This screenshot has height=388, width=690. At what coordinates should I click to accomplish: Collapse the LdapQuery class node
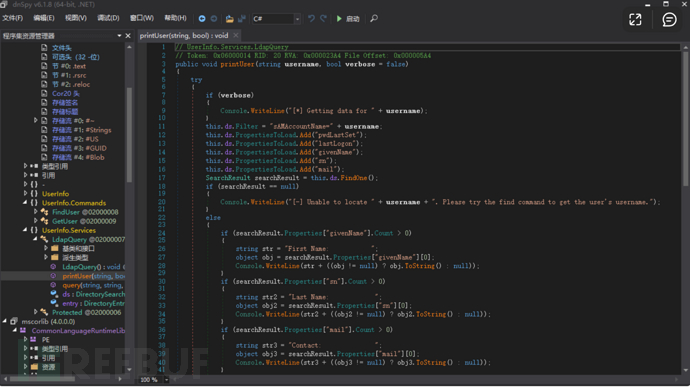(35, 239)
